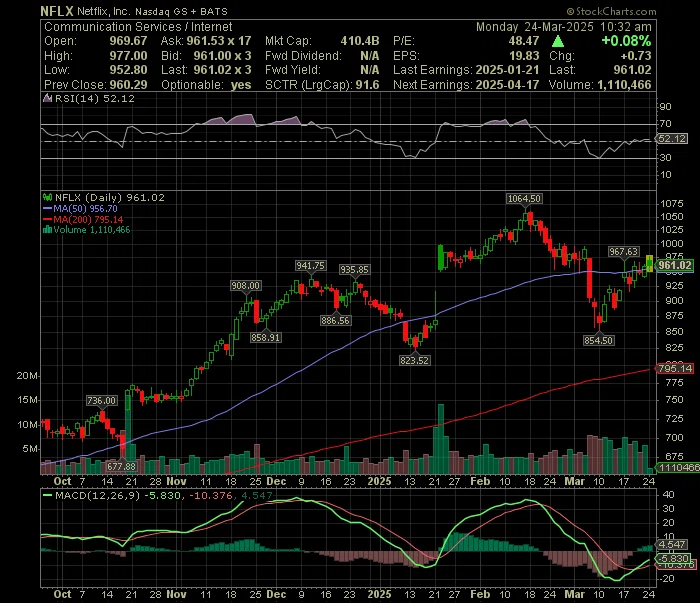The height and width of the screenshot is (603, 700).
Task: Click the 1050 price axis label
Action: pos(671,216)
